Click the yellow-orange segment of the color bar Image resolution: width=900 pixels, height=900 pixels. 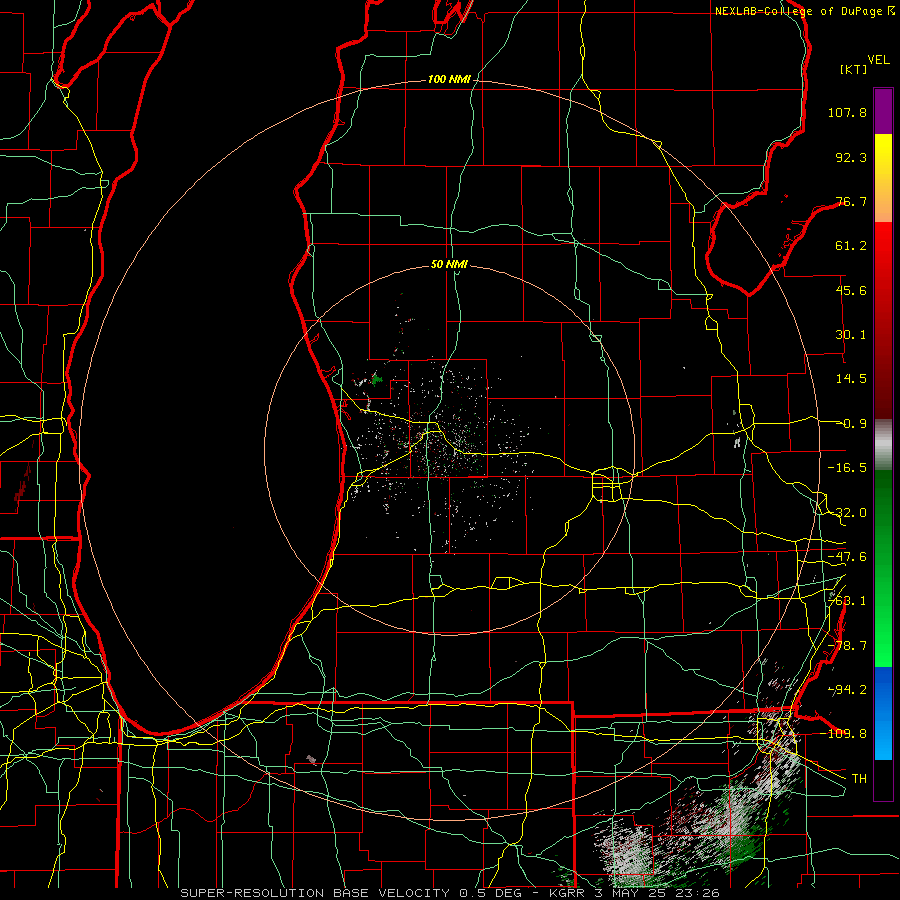(x=883, y=178)
